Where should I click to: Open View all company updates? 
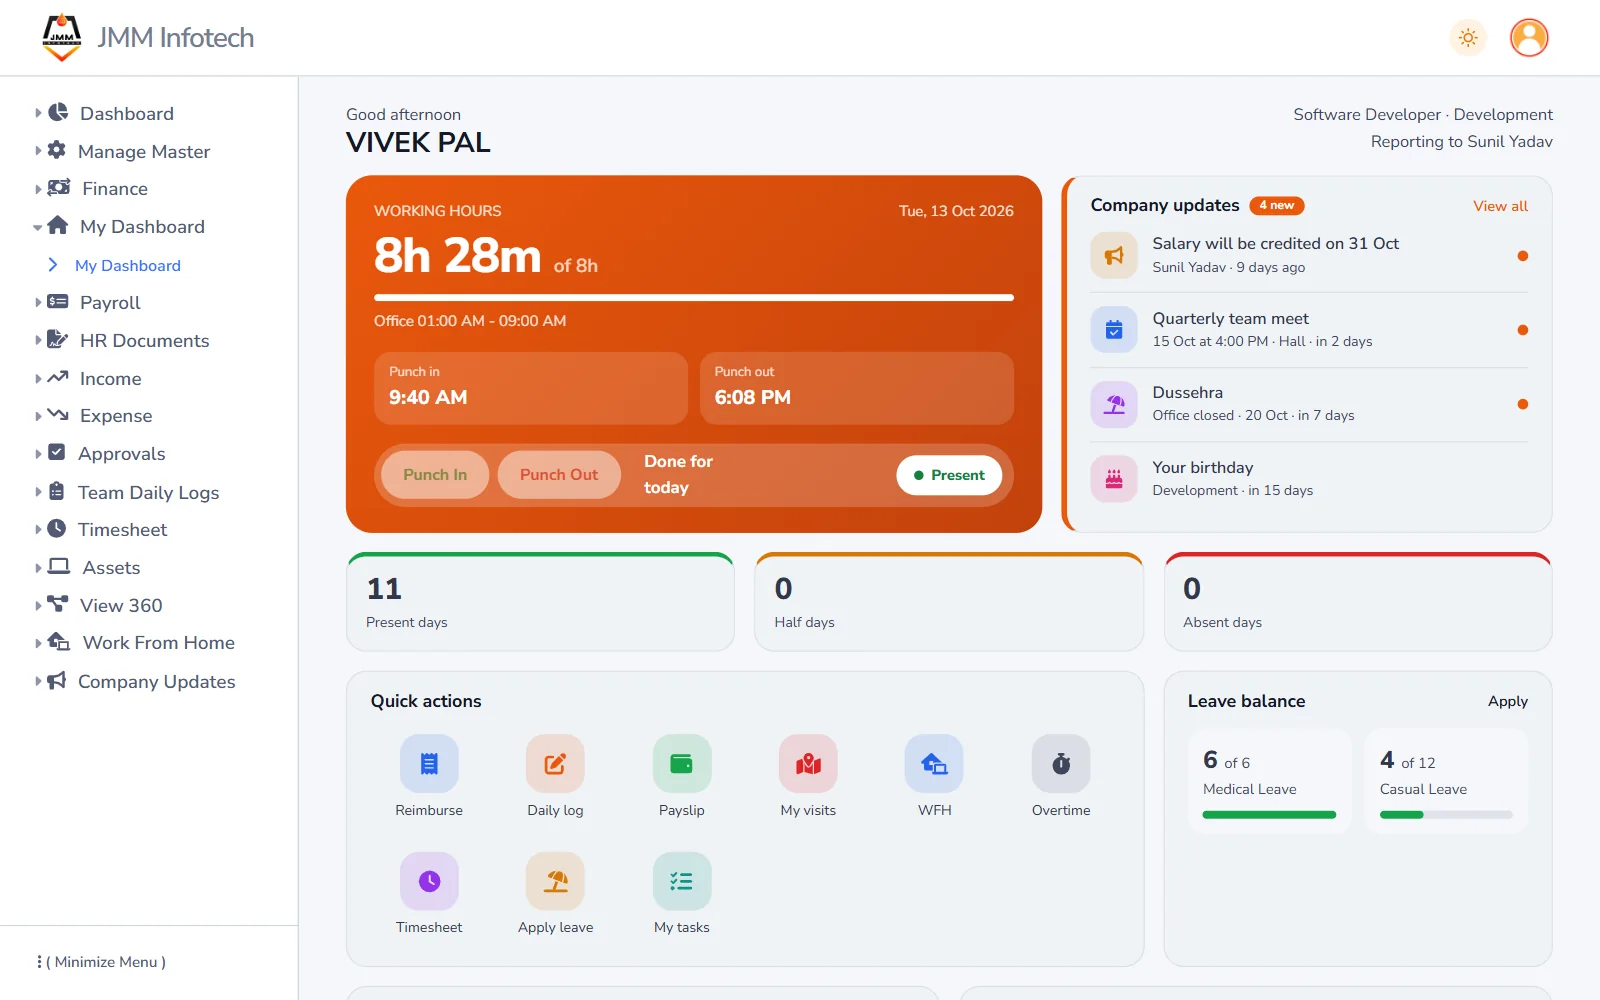point(1500,206)
